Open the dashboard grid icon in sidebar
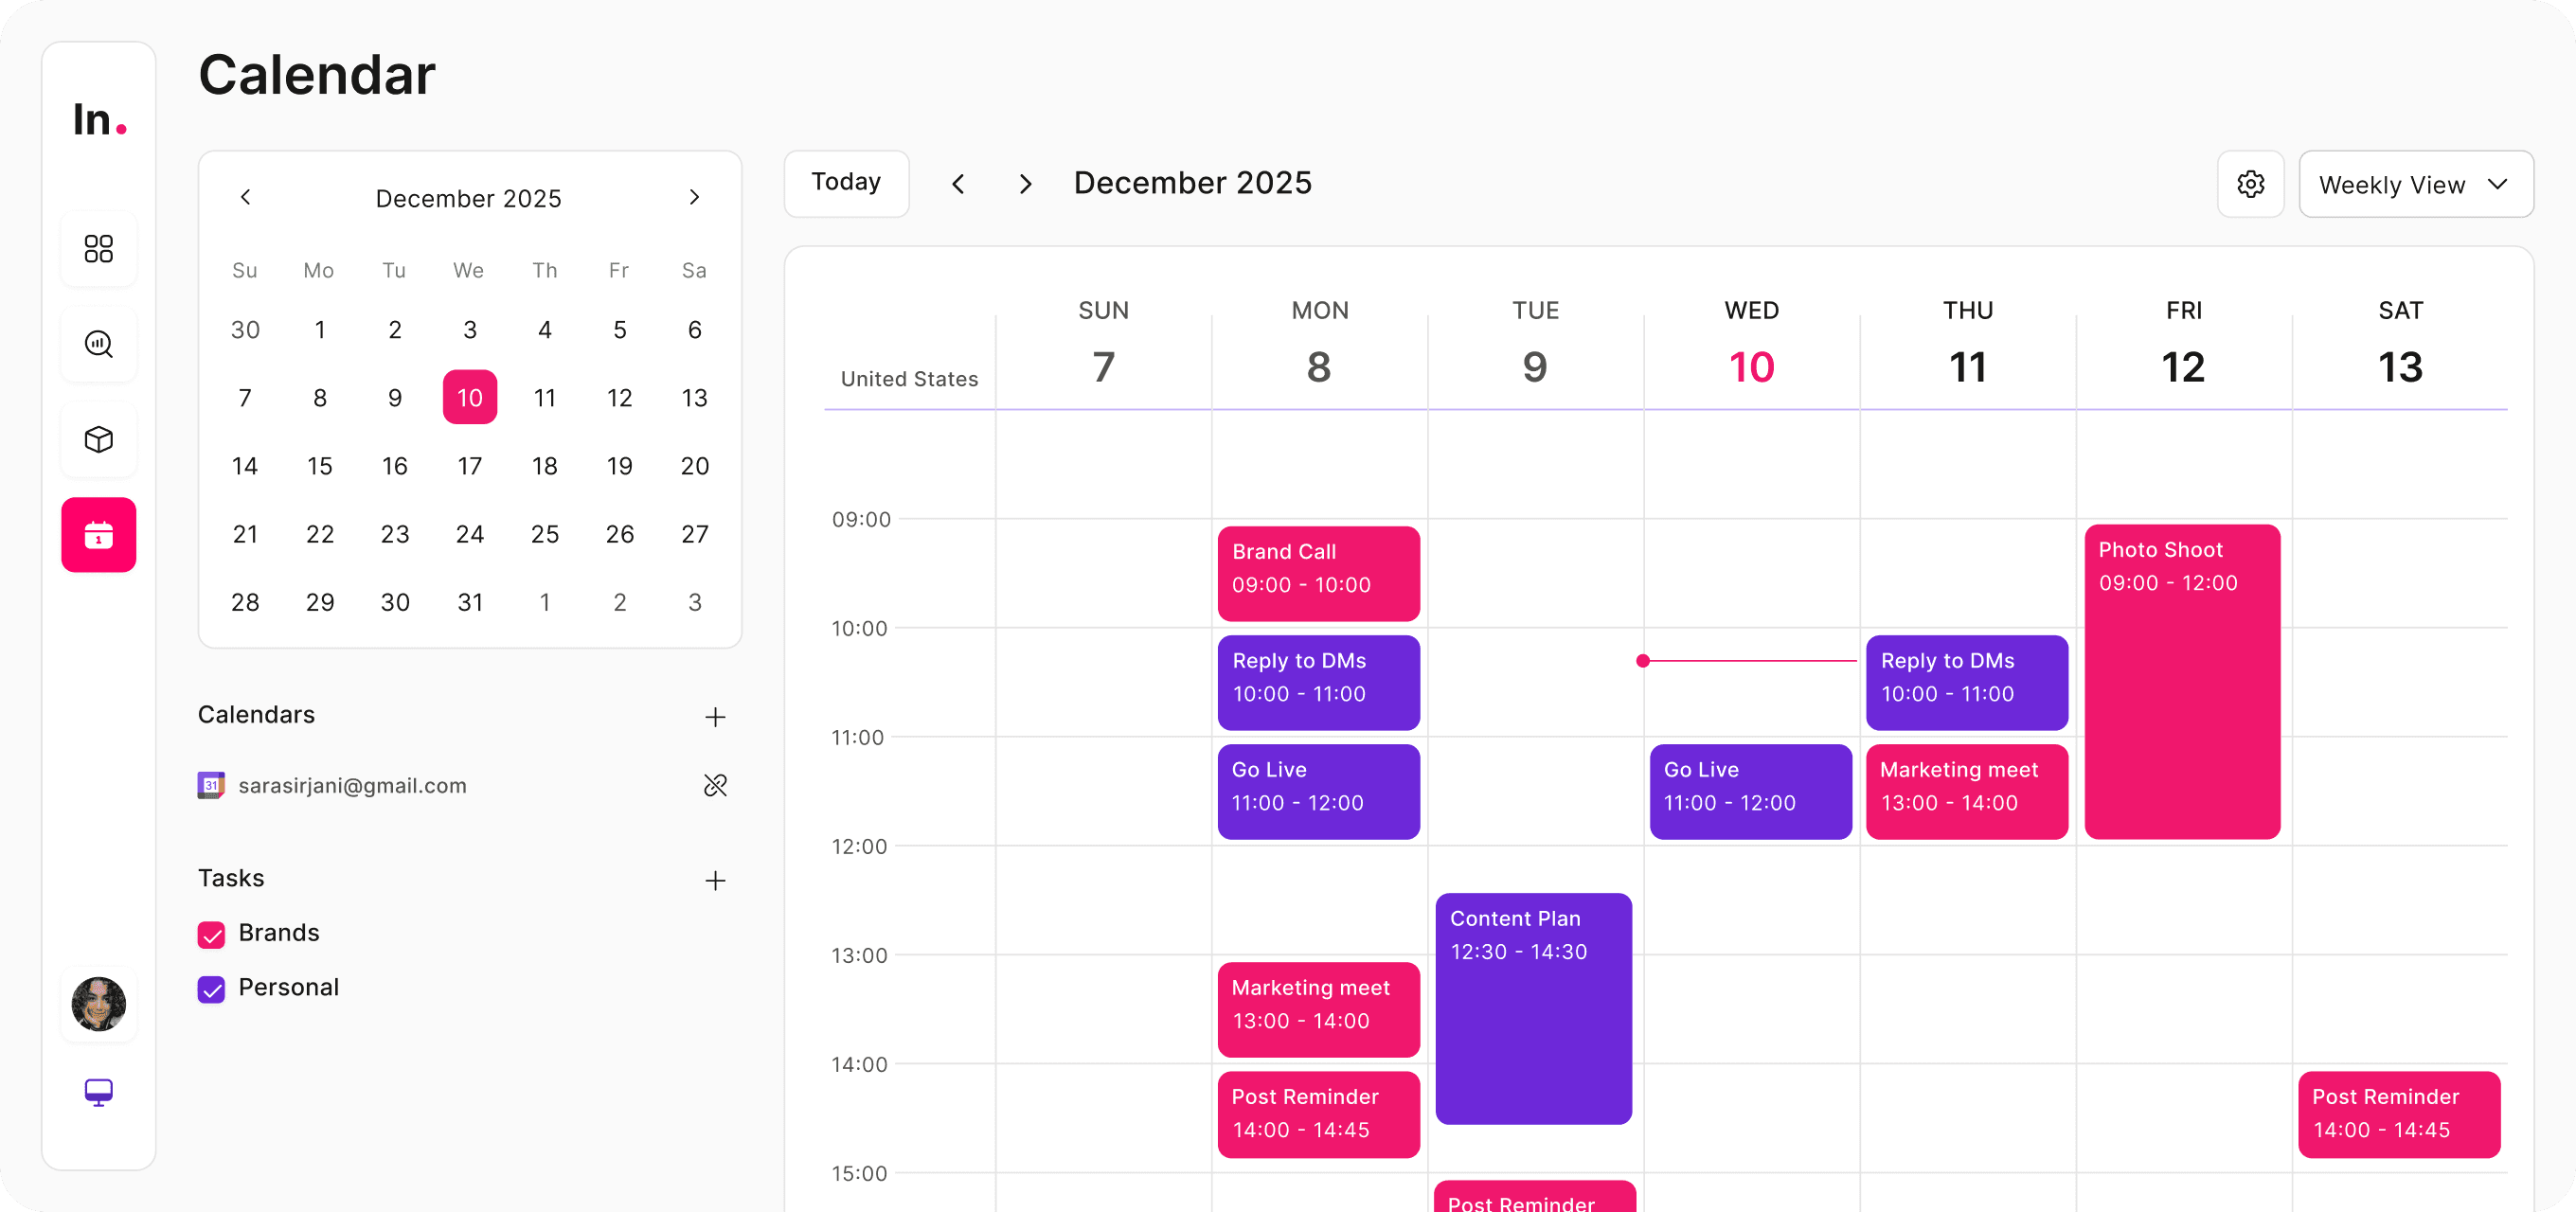The height and width of the screenshot is (1212, 2576). tap(98, 248)
